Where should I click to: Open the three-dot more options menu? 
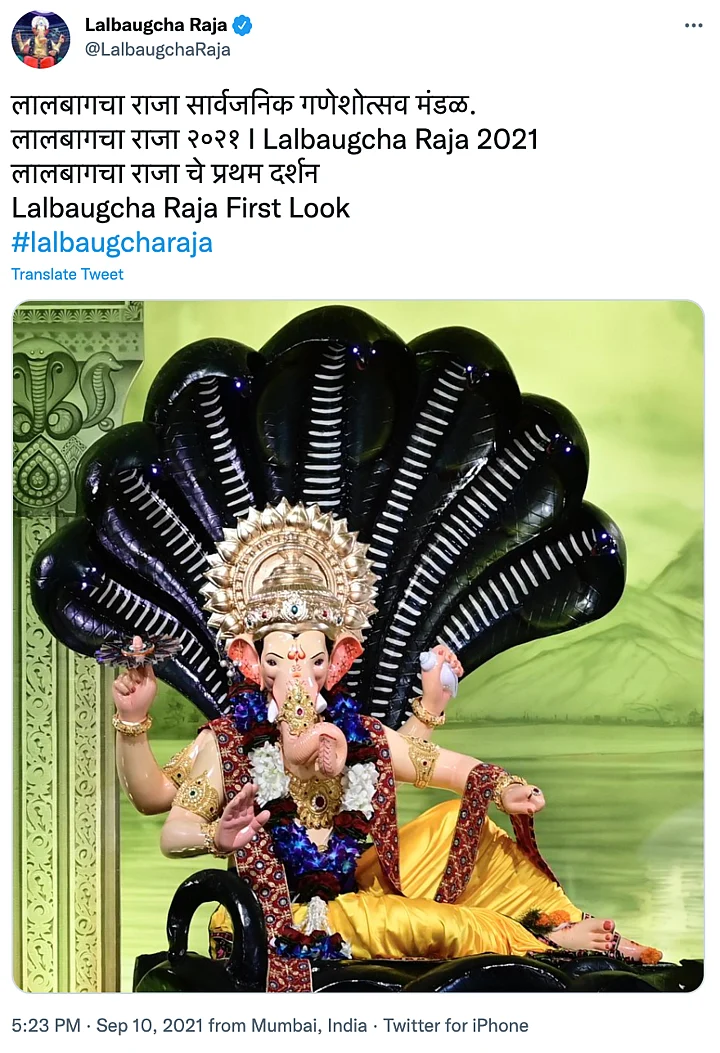coord(693,26)
